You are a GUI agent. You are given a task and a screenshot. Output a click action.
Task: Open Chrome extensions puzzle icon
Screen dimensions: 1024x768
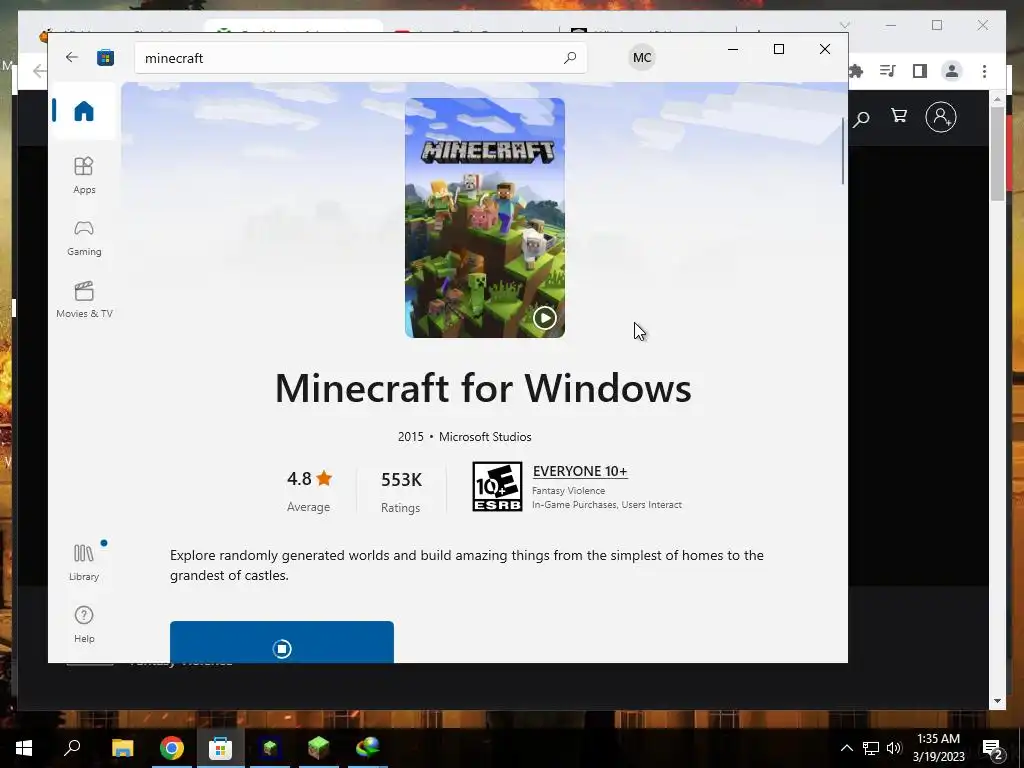(855, 71)
